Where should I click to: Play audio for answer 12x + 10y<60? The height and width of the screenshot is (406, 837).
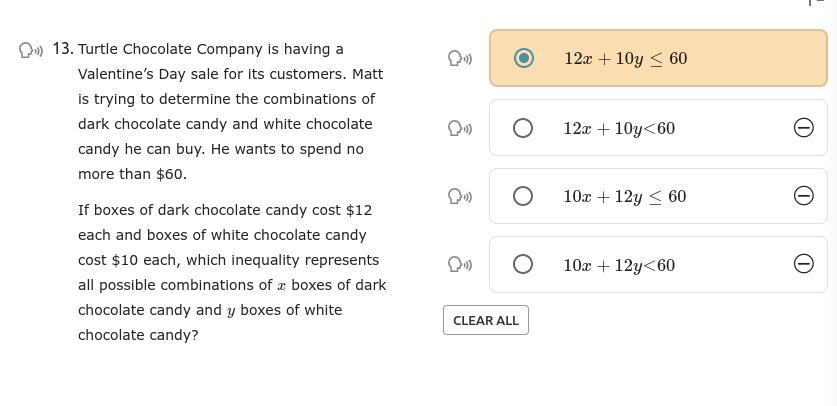(460, 128)
